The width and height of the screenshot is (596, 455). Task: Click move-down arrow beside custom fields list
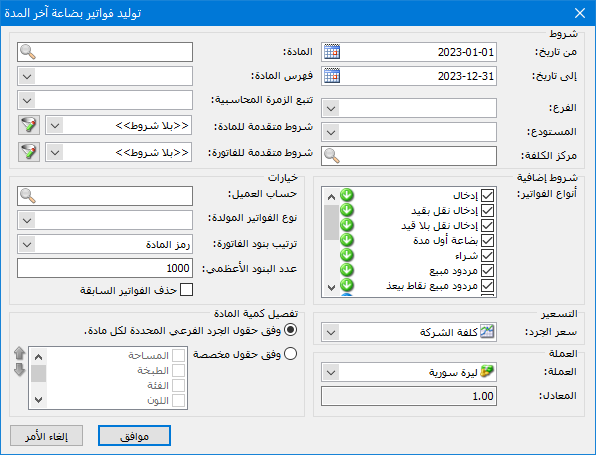[x=19, y=369]
